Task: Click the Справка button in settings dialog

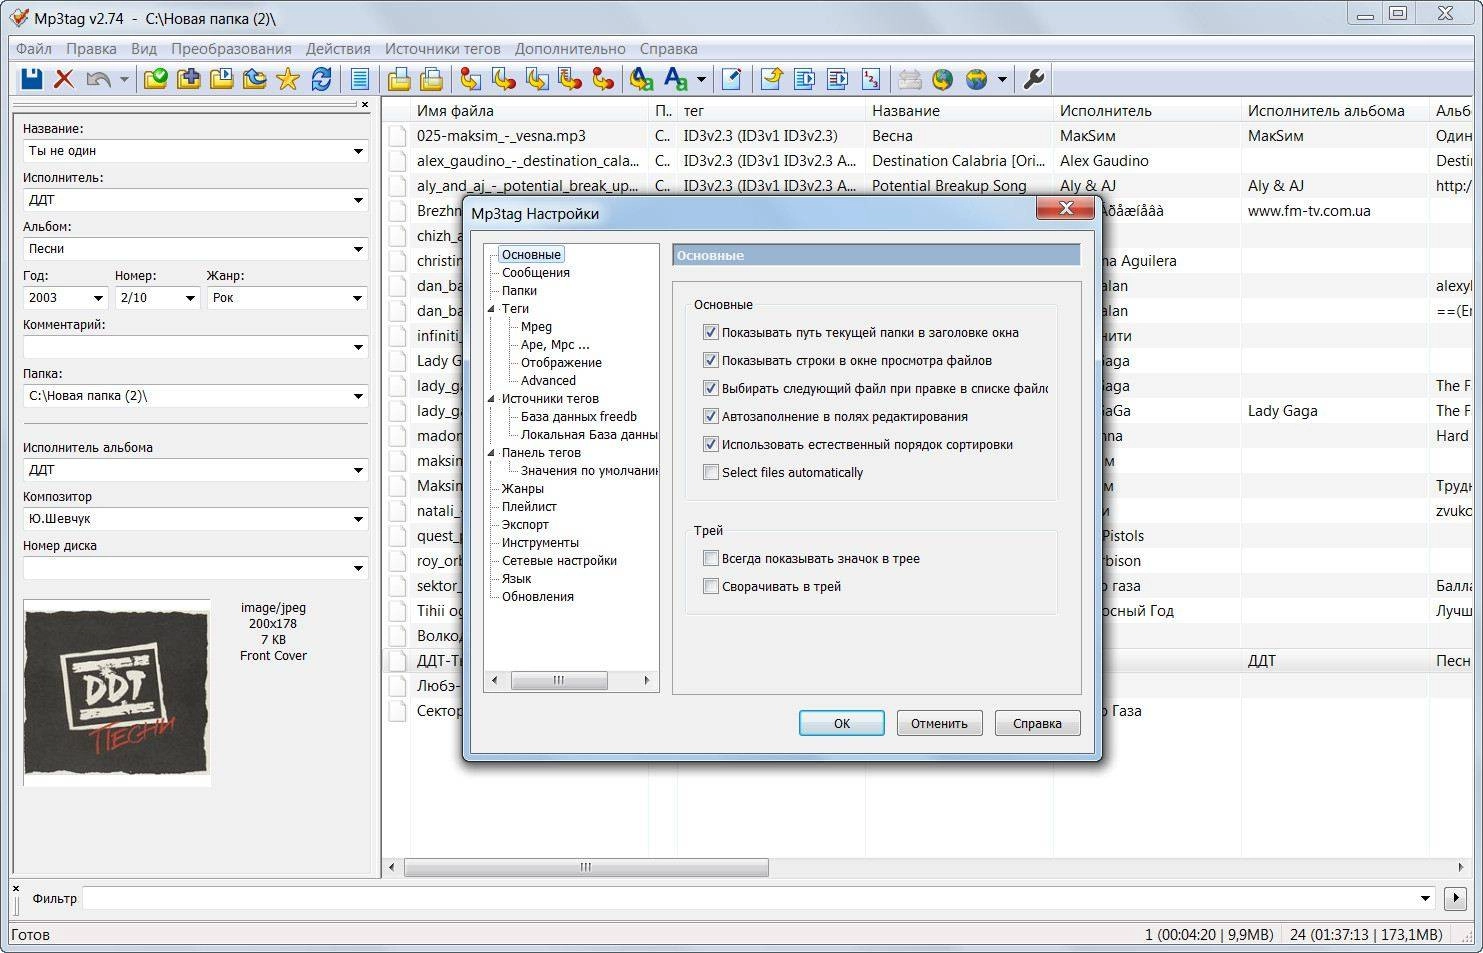Action: coord(1037,723)
